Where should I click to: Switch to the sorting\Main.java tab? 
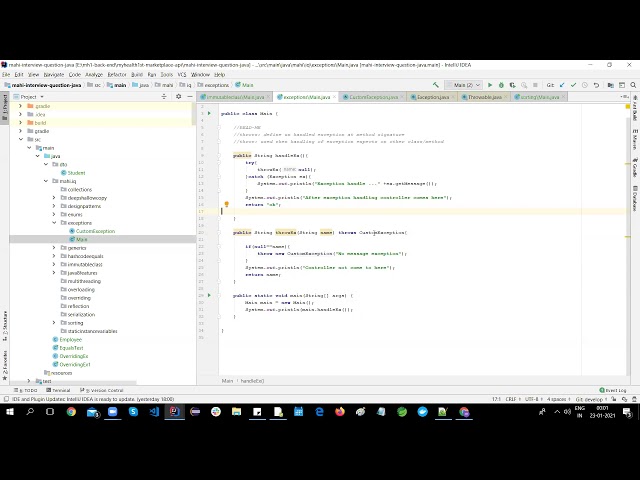pos(537,97)
